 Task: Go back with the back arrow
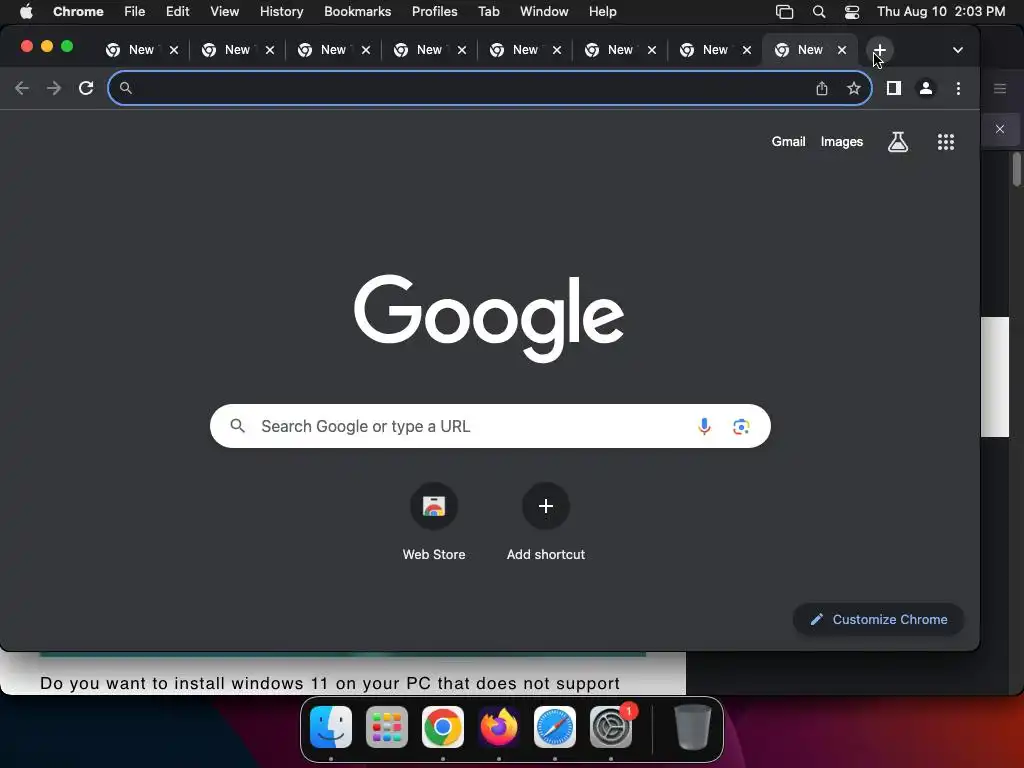pyautogui.click(x=22, y=88)
